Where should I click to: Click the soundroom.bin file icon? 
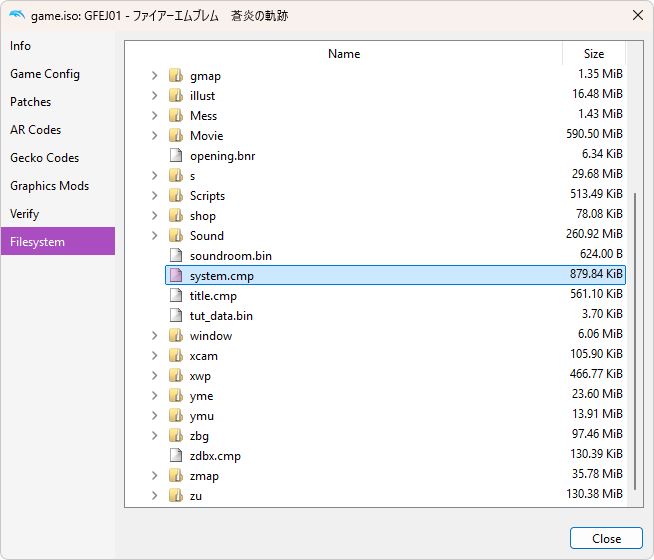[x=176, y=256]
